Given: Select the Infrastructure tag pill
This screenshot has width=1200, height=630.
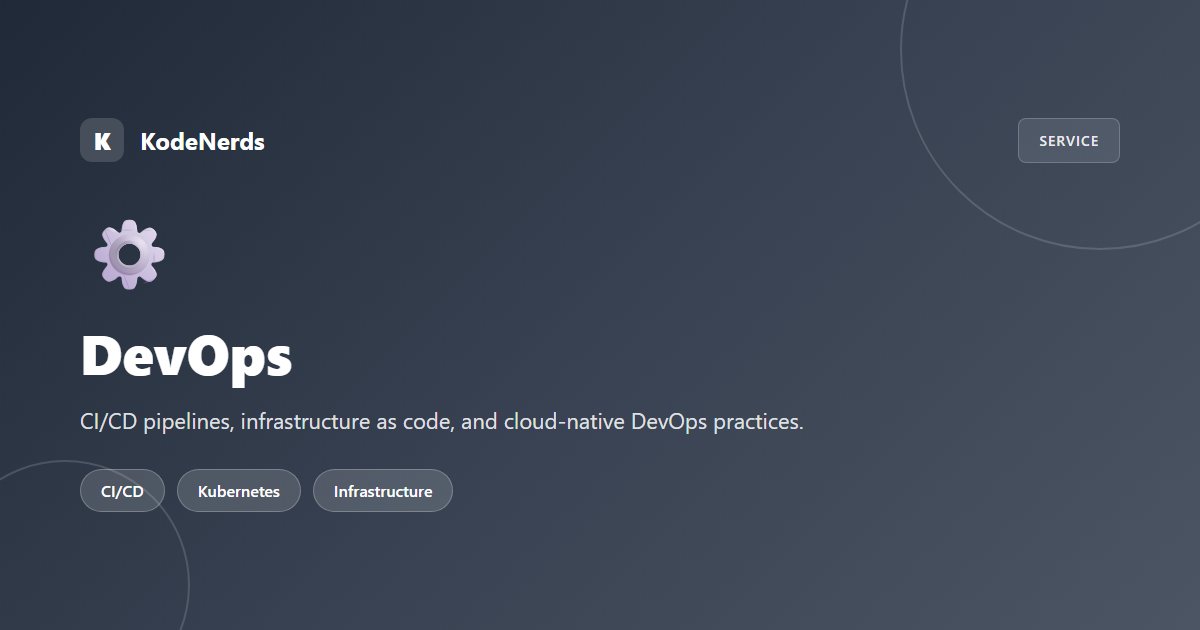Looking at the screenshot, I should point(383,491).
